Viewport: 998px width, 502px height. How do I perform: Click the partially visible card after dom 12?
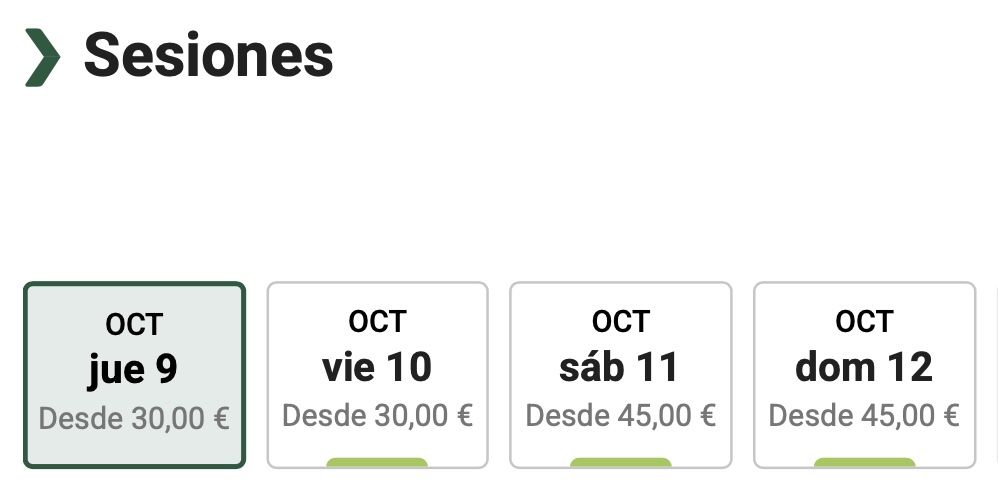click(x=995, y=375)
